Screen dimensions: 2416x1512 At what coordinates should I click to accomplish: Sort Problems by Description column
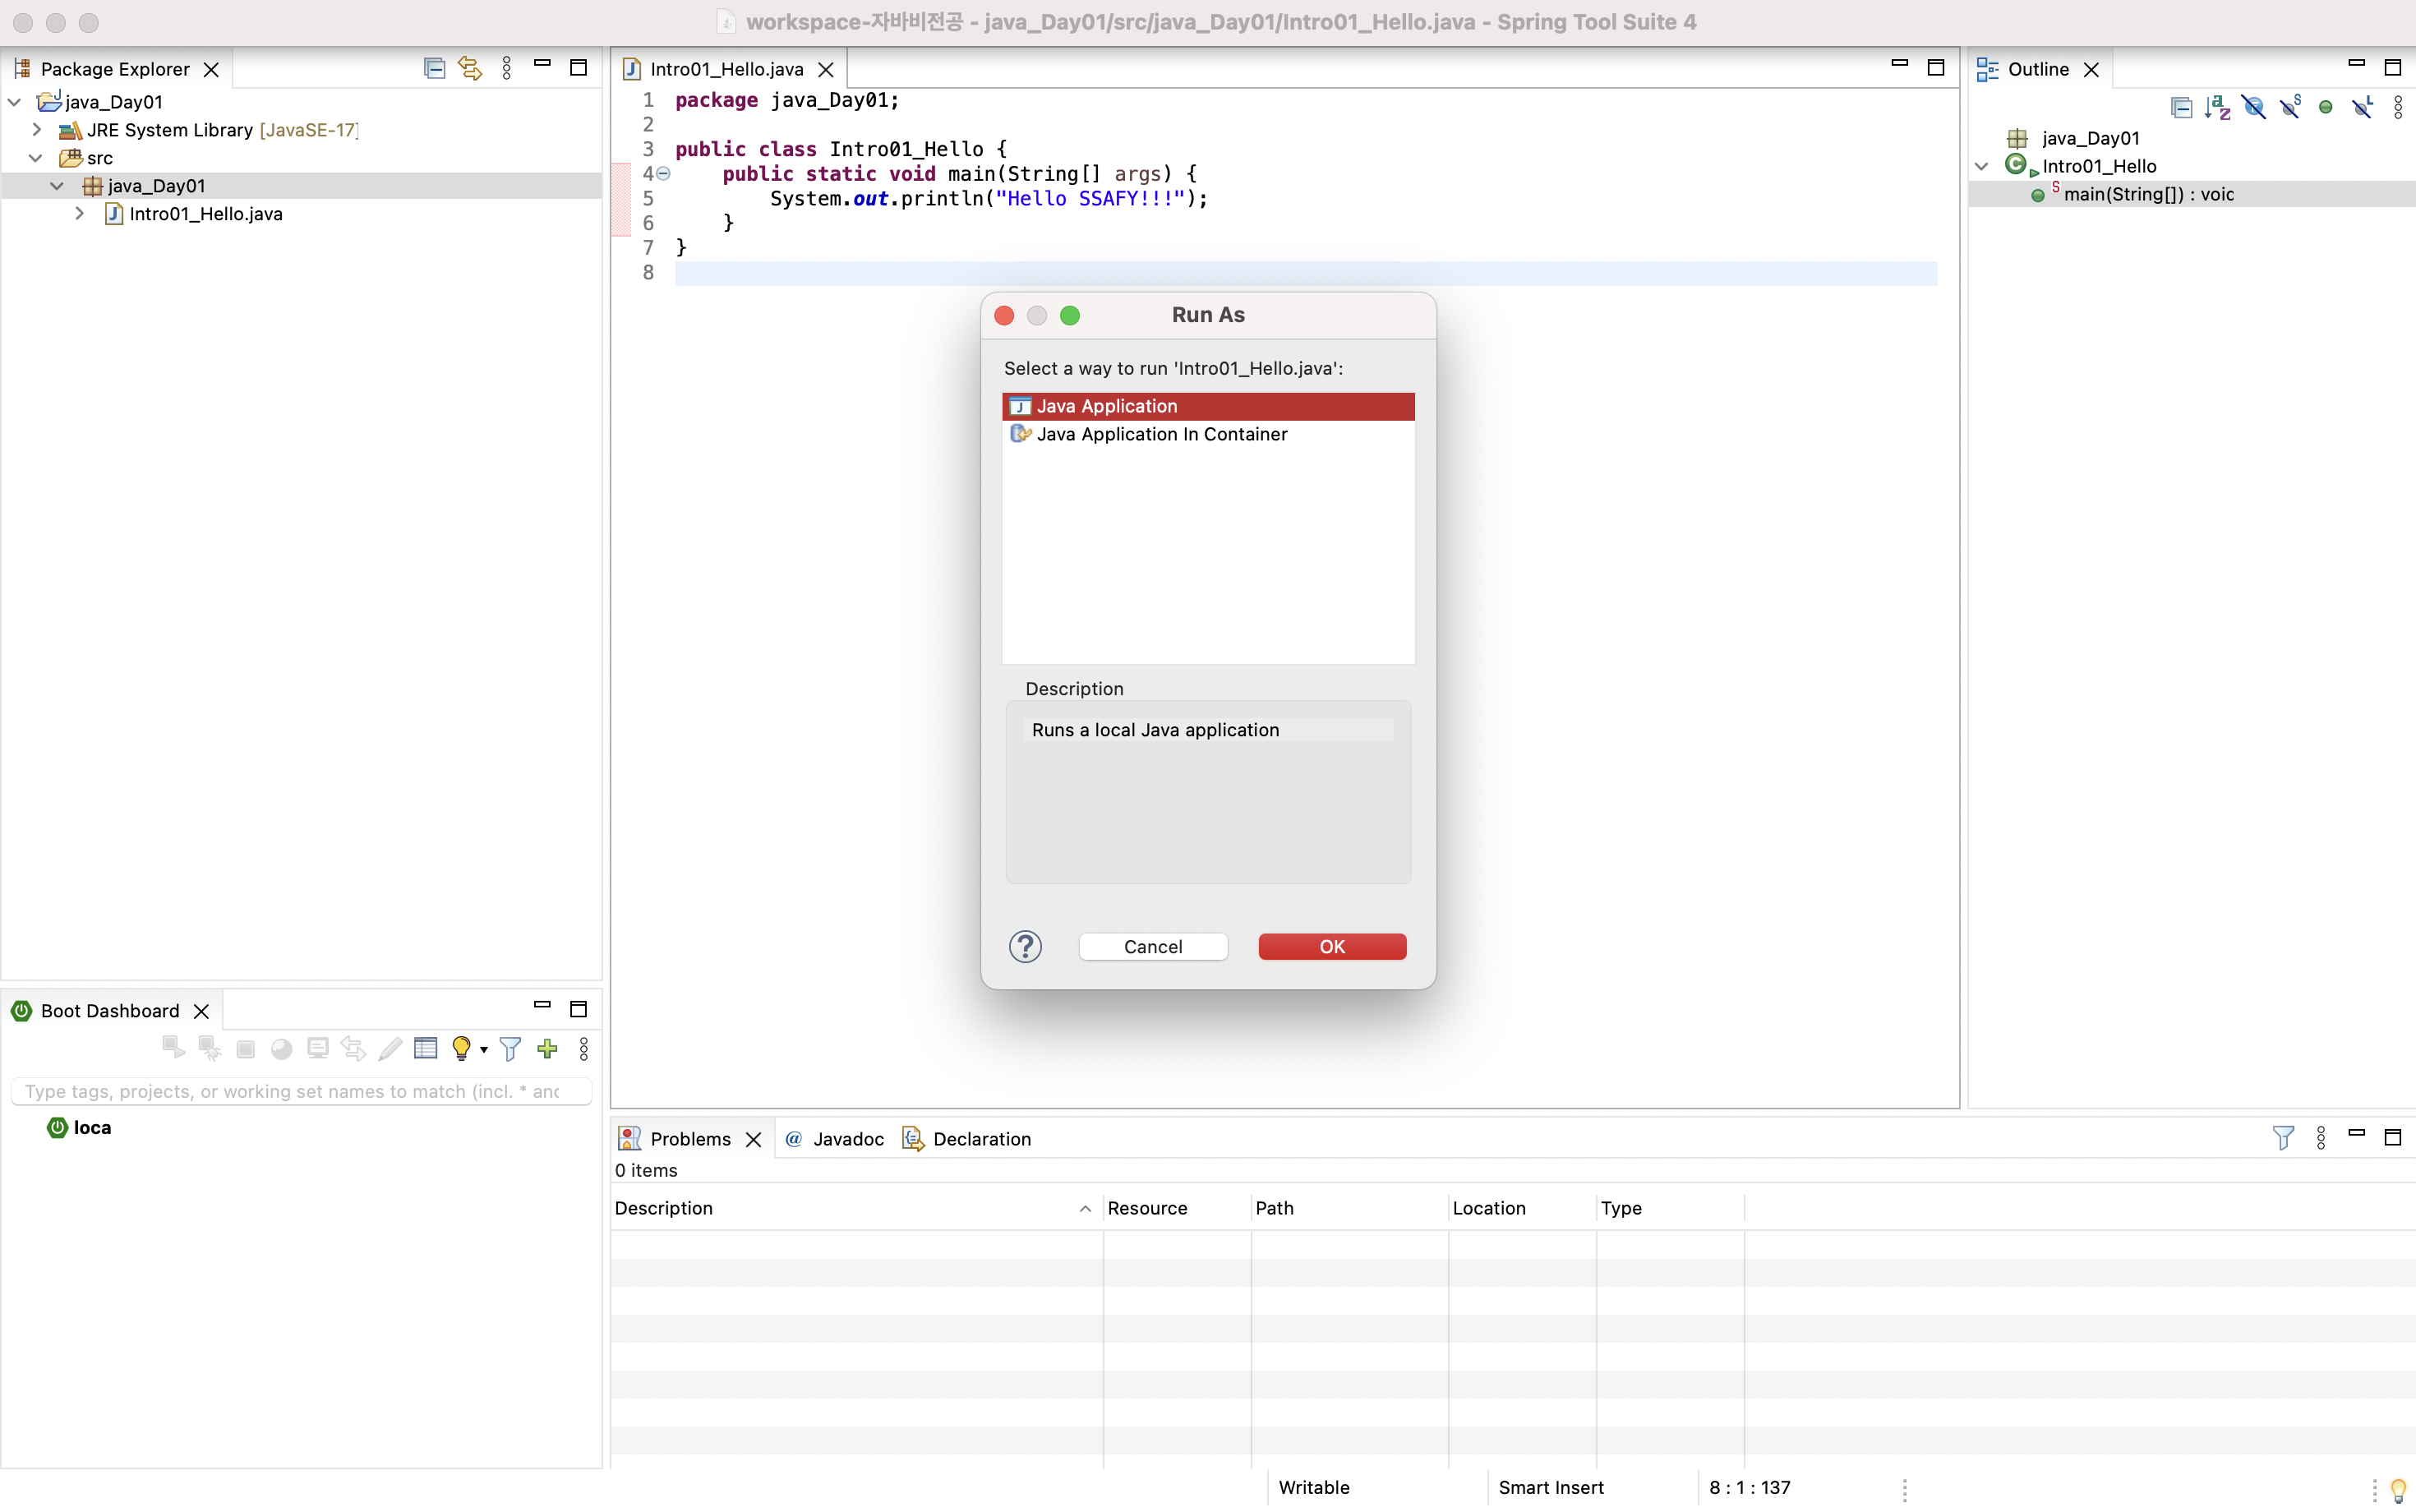[857, 1208]
